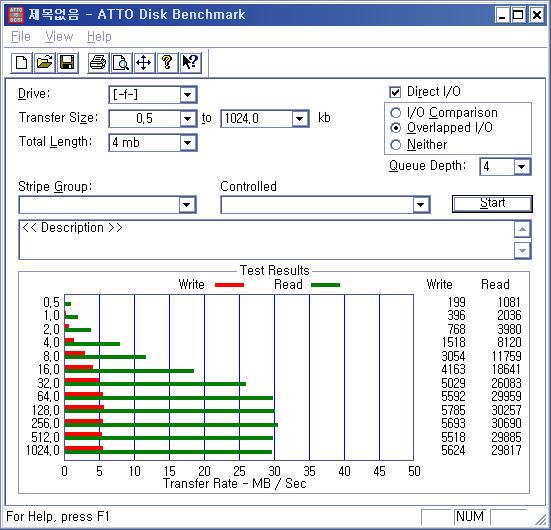The width and height of the screenshot is (551, 530).
Task: Open the Total Length dropdown 4 mb
Action: coord(188,143)
